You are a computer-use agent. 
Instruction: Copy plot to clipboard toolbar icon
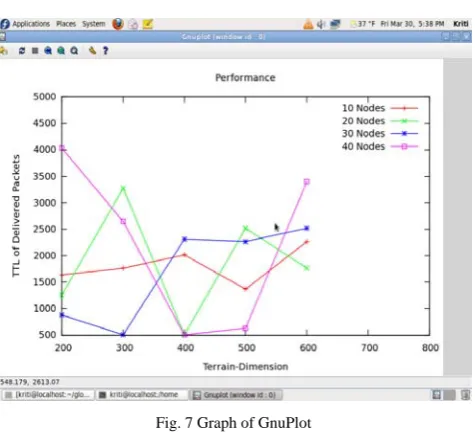(3, 51)
